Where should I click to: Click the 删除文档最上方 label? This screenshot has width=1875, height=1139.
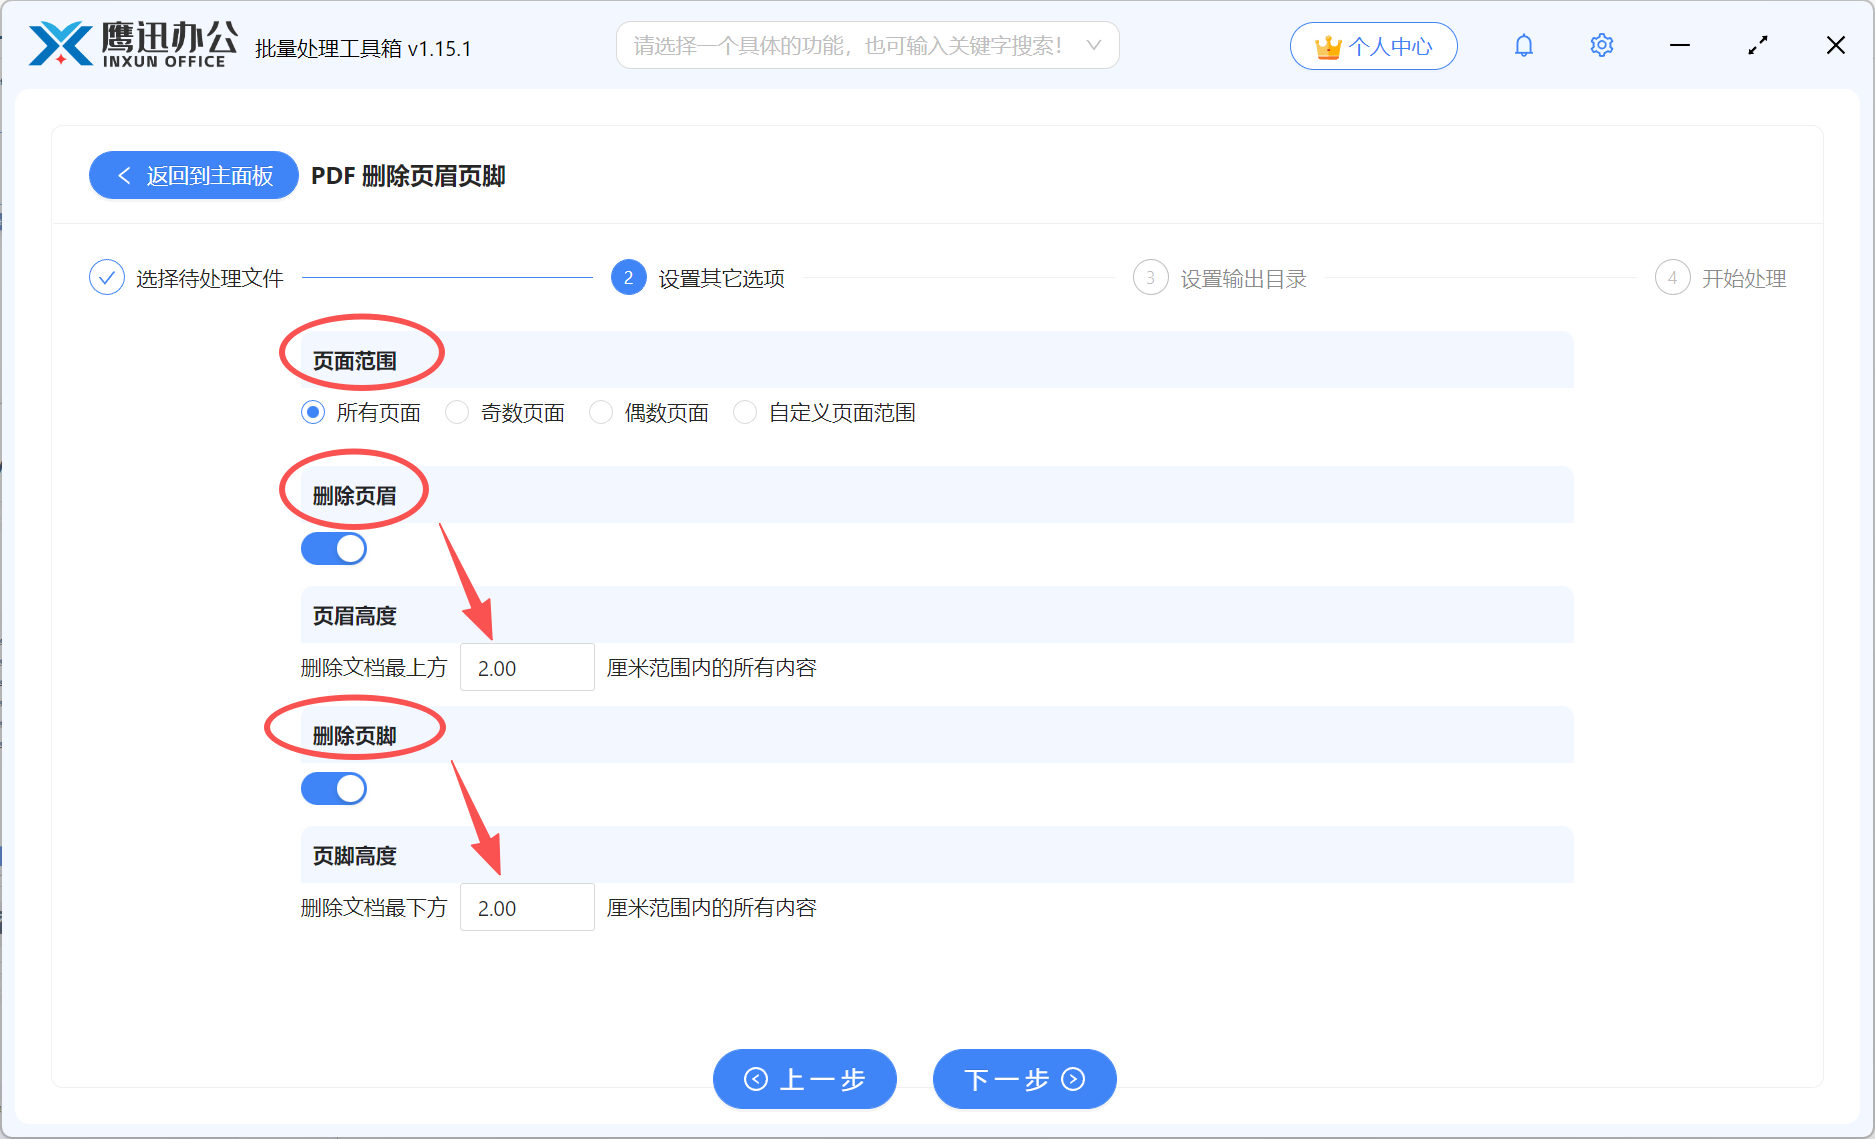click(374, 668)
